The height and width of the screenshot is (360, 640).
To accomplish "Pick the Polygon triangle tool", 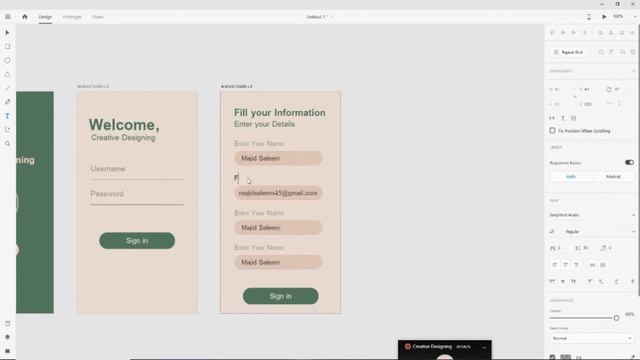I will 7,74.
